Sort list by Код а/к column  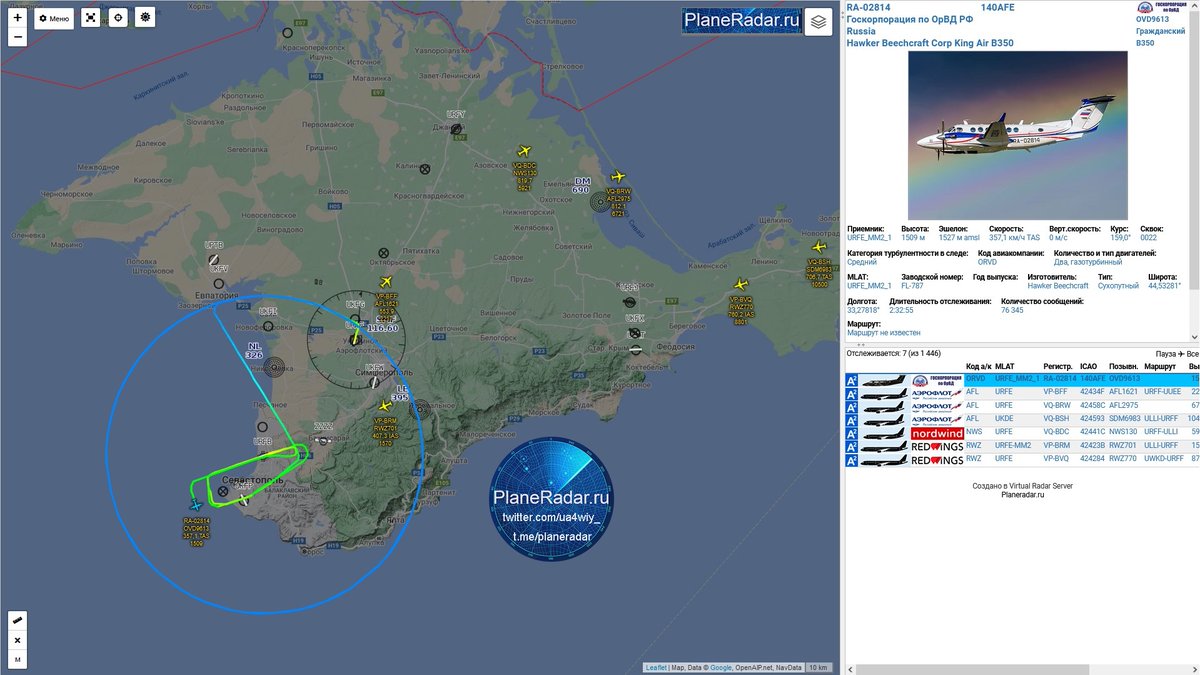(979, 367)
